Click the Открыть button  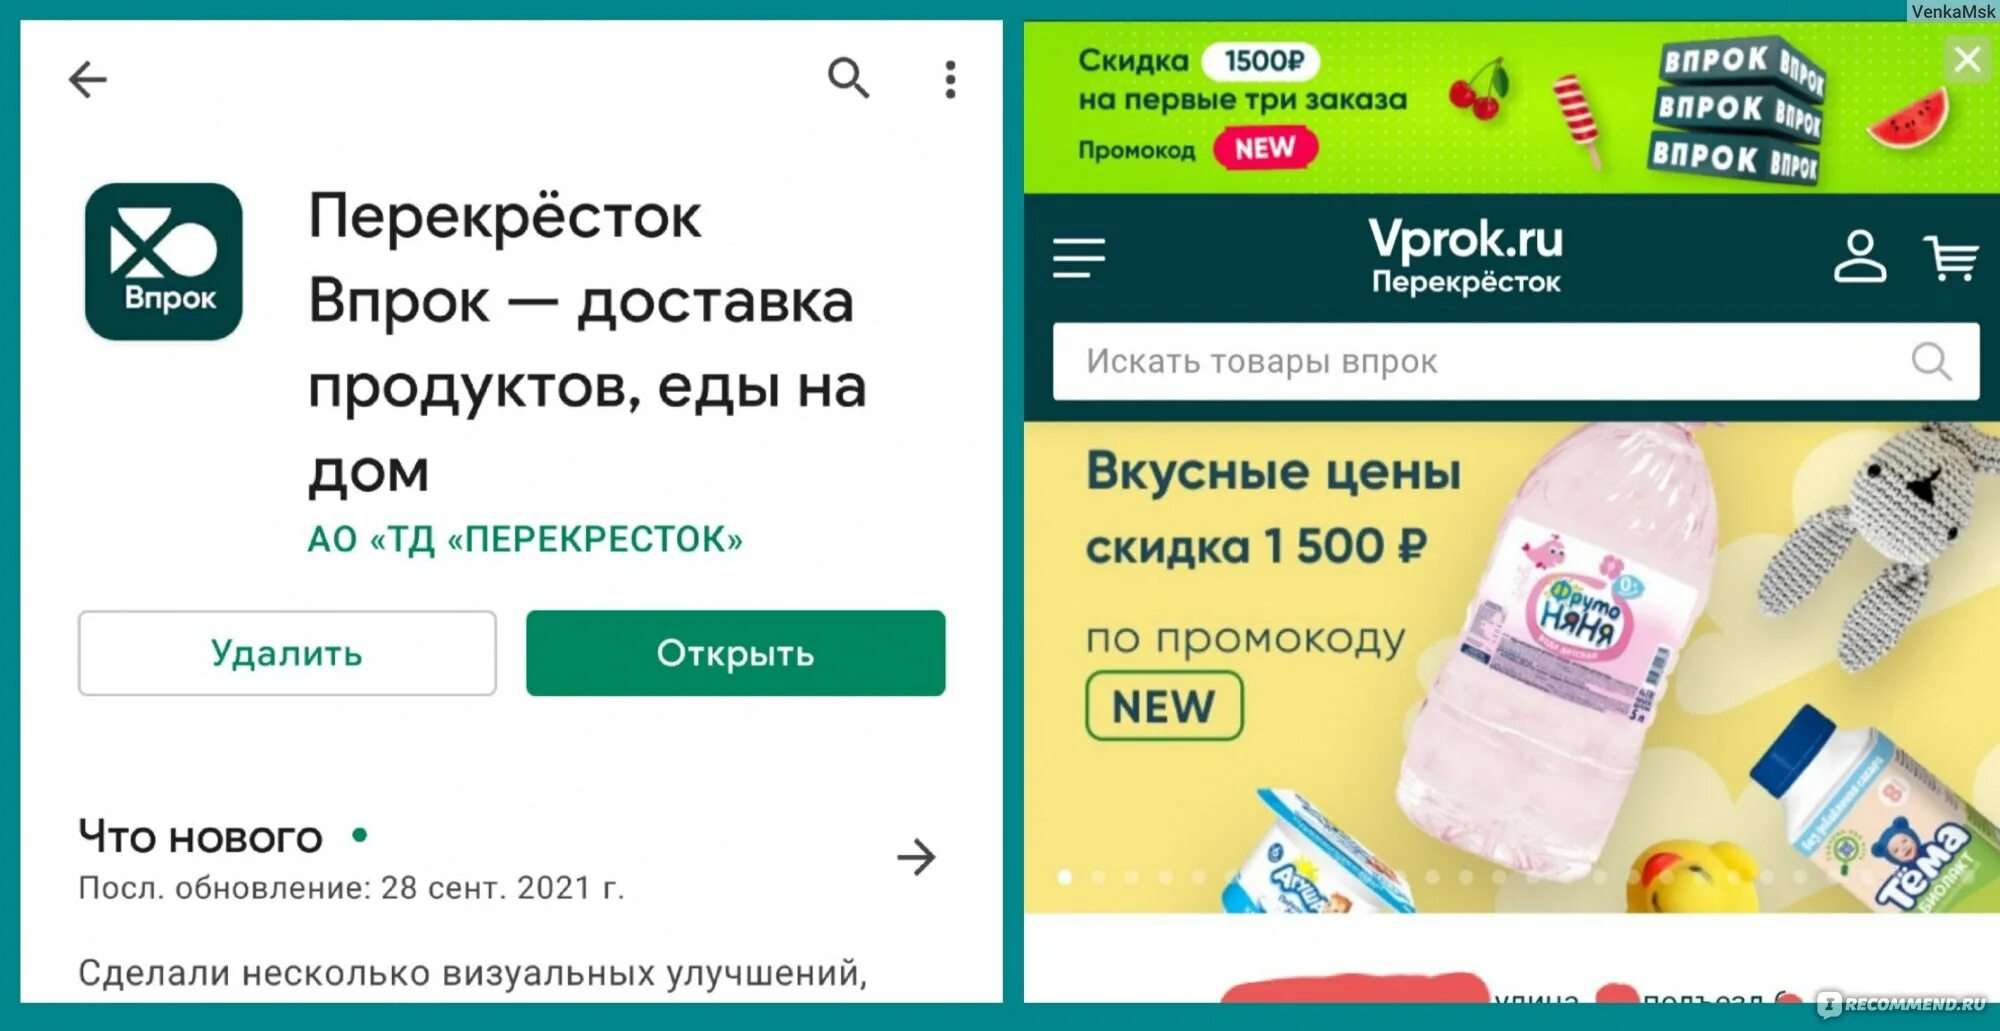coord(735,653)
